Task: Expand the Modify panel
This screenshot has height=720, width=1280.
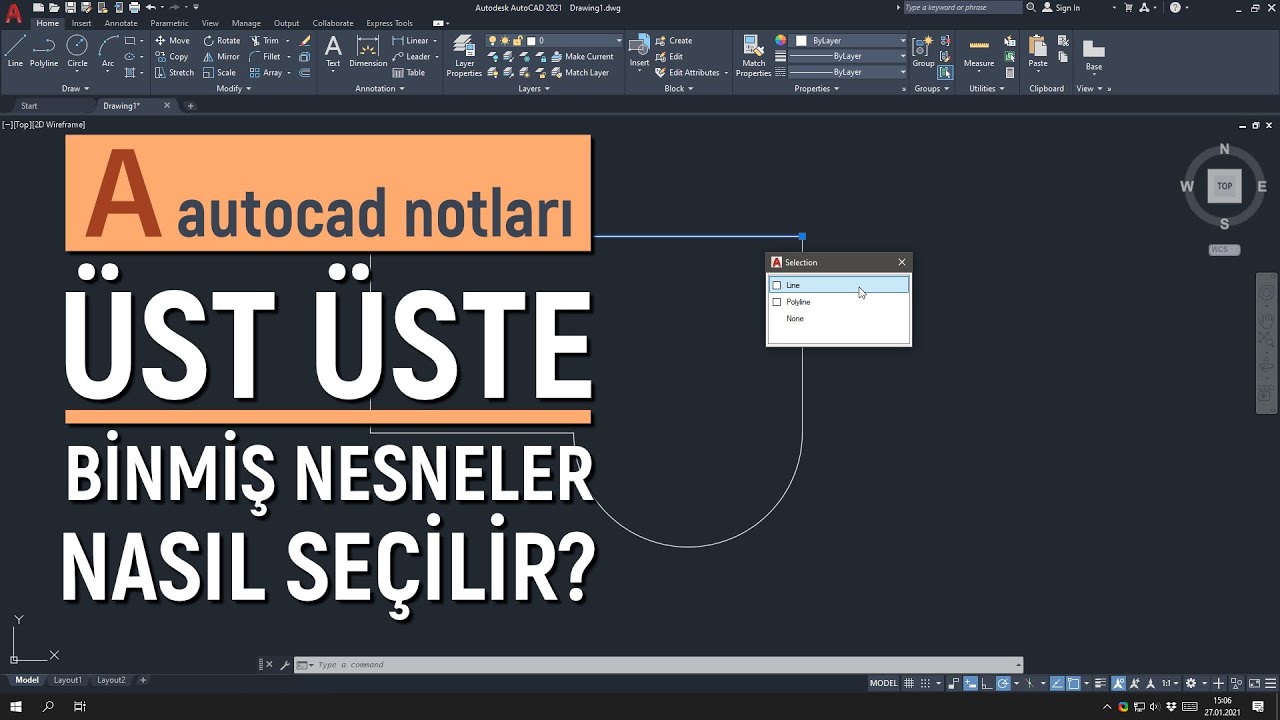Action: 233,88
